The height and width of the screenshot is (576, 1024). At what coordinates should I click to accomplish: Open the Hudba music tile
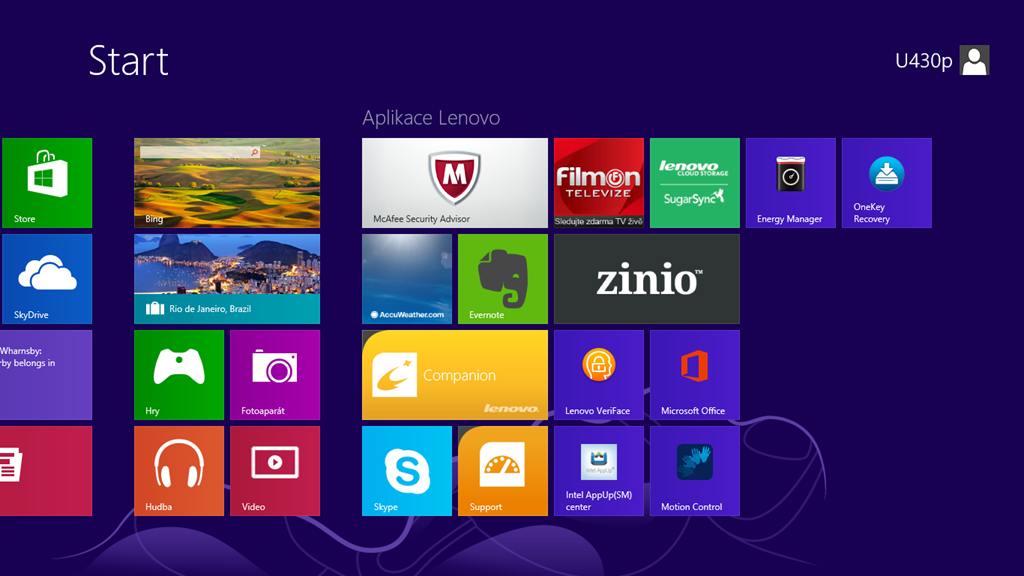pos(178,471)
